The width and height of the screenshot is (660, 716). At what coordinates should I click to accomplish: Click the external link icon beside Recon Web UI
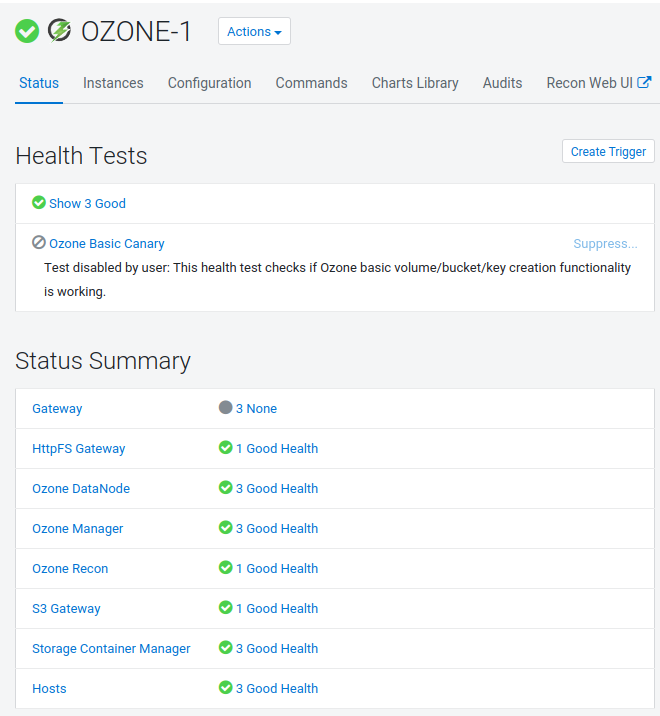pos(645,83)
